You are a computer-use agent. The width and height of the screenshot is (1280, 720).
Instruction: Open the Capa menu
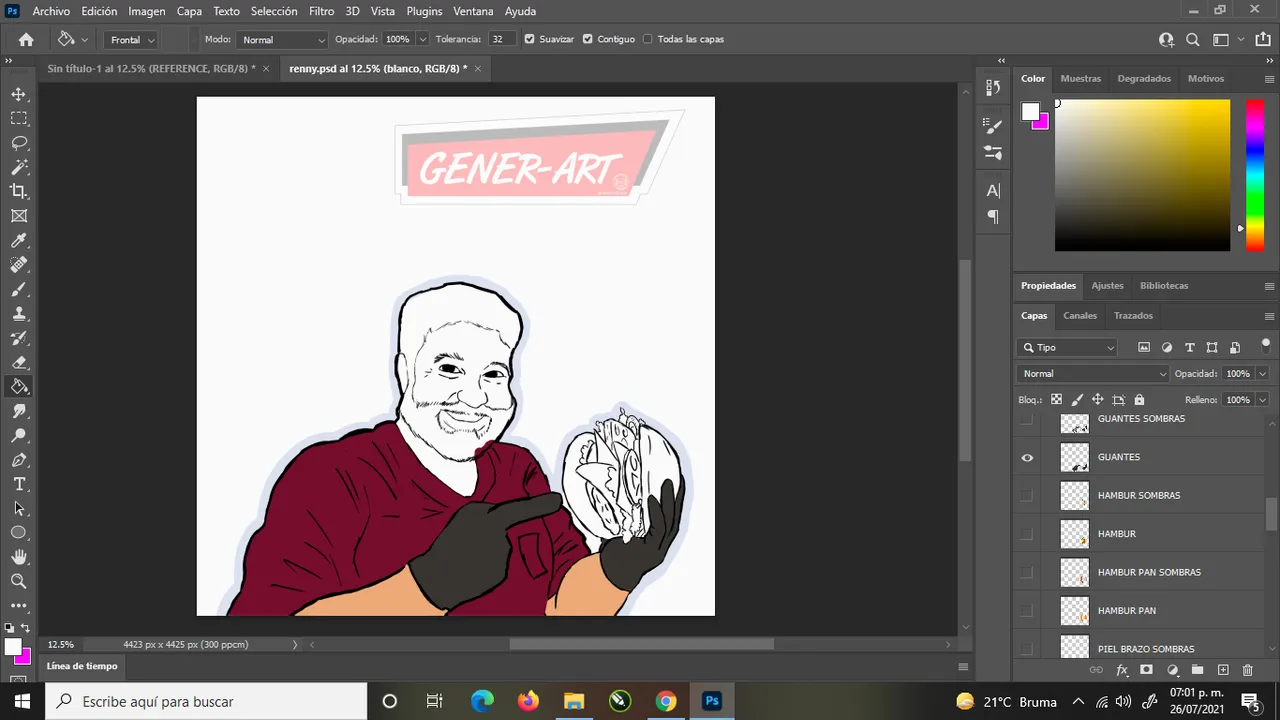pyautogui.click(x=189, y=11)
